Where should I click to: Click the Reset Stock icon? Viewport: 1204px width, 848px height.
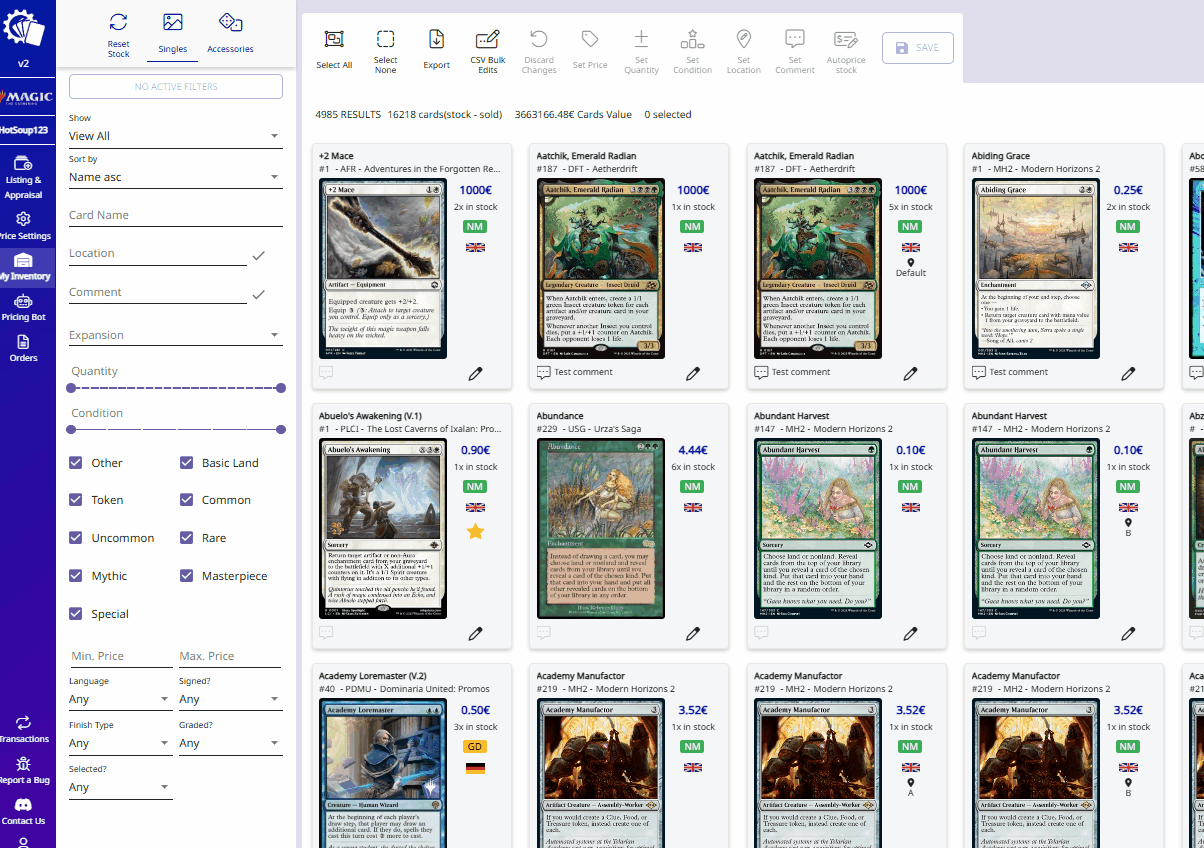pos(118,22)
